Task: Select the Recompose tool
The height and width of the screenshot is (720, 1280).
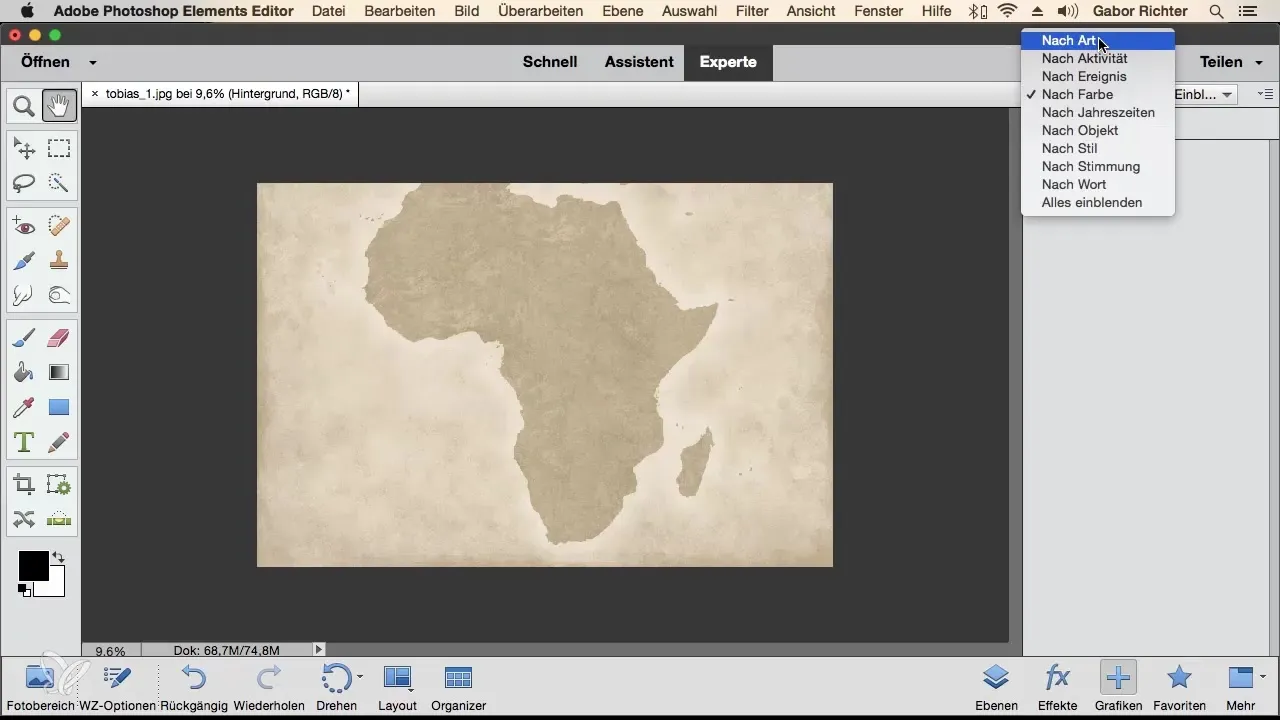Action: [59, 485]
